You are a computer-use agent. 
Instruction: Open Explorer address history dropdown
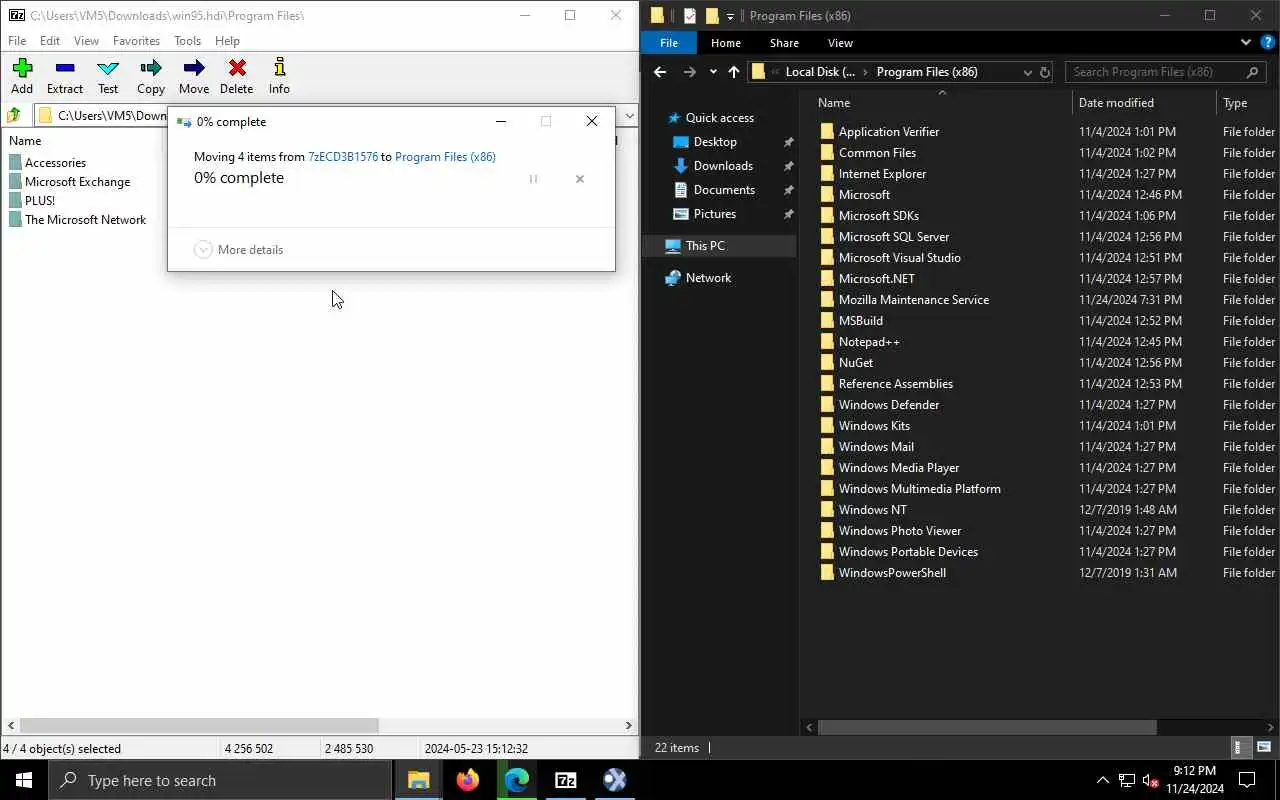(1027, 72)
